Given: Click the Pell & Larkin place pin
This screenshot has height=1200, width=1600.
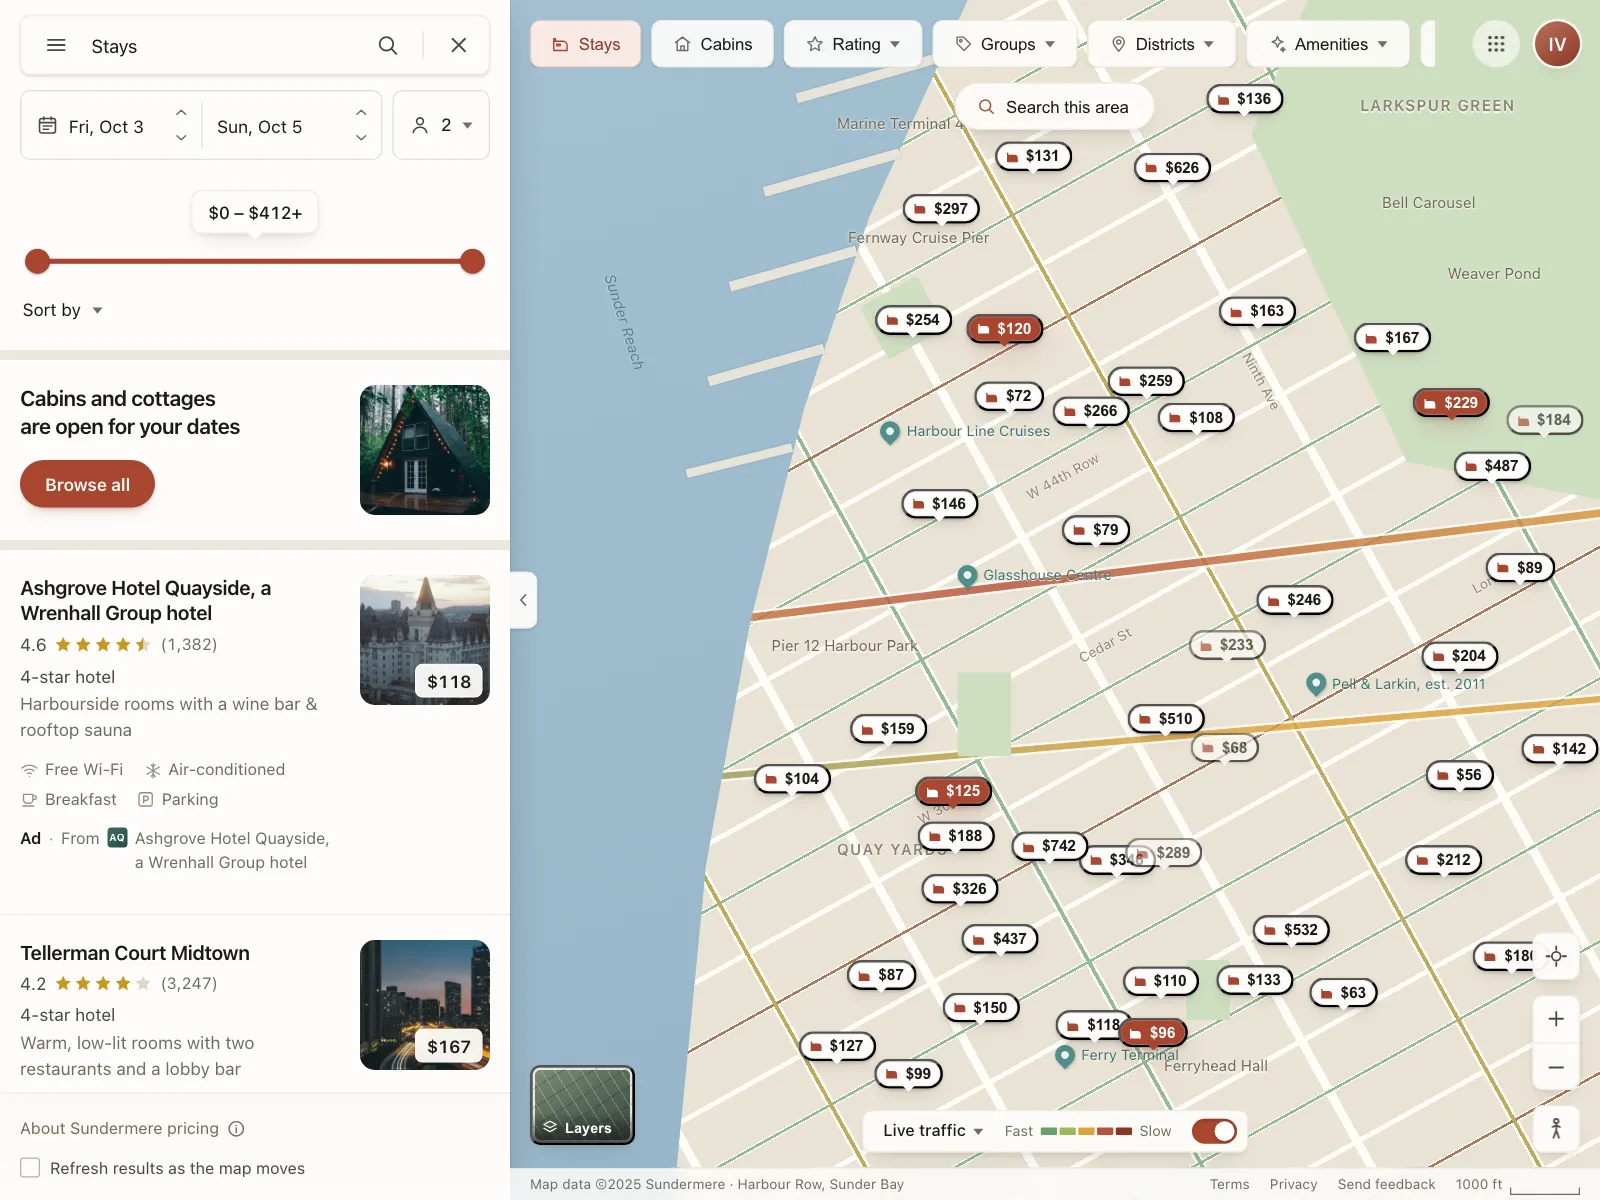Looking at the screenshot, I should pyautogui.click(x=1316, y=684).
